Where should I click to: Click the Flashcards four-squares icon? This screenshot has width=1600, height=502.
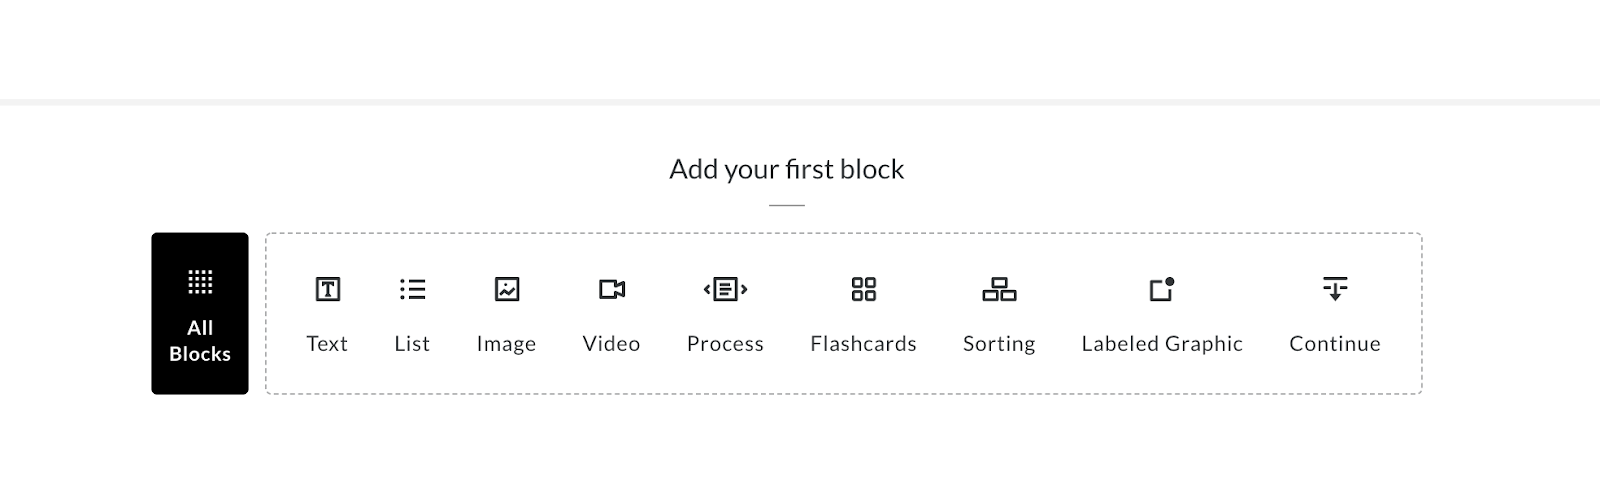tap(863, 289)
